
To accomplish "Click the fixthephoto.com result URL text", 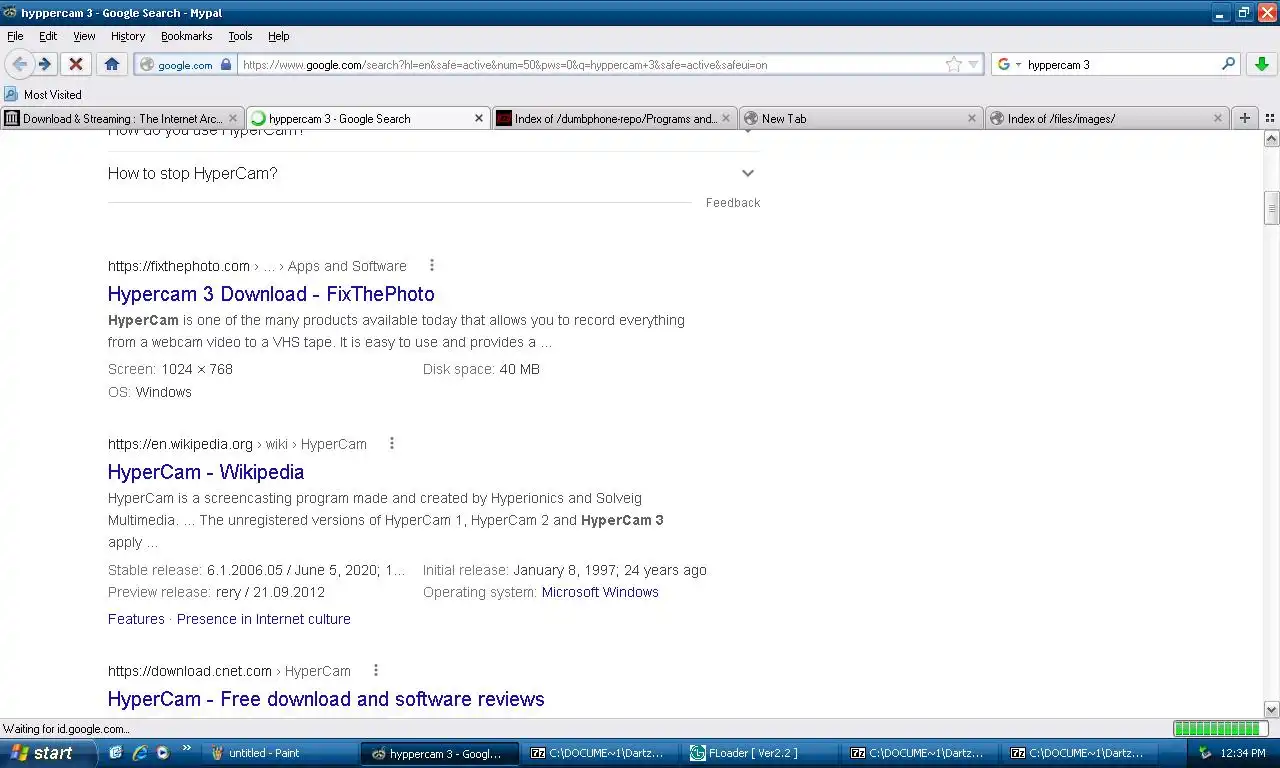I will click(x=179, y=266).
